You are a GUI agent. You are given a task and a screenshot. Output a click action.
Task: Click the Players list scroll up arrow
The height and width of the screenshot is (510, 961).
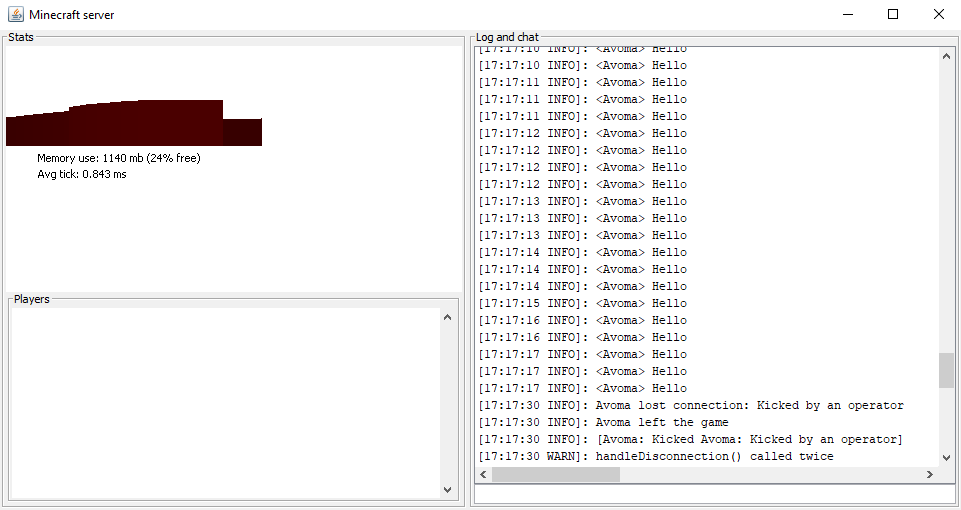click(x=447, y=317)
